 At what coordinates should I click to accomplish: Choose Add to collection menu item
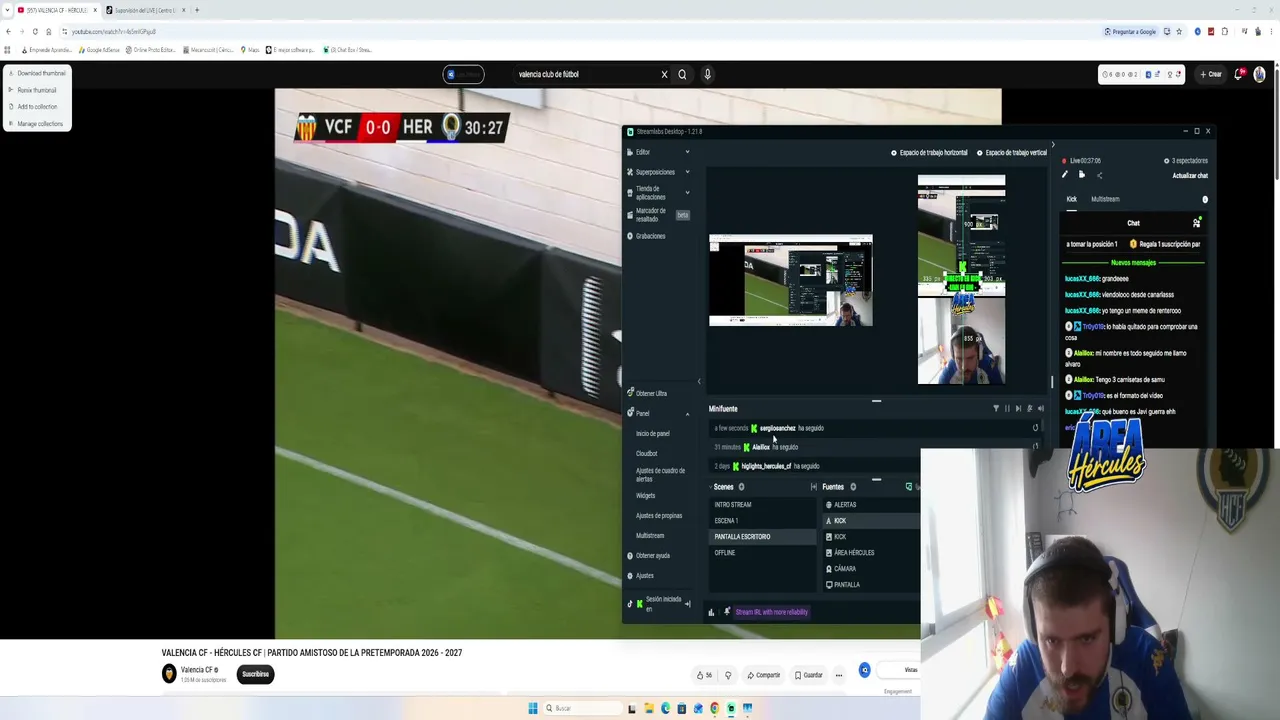pyautogui.click(x=37, y=107)
